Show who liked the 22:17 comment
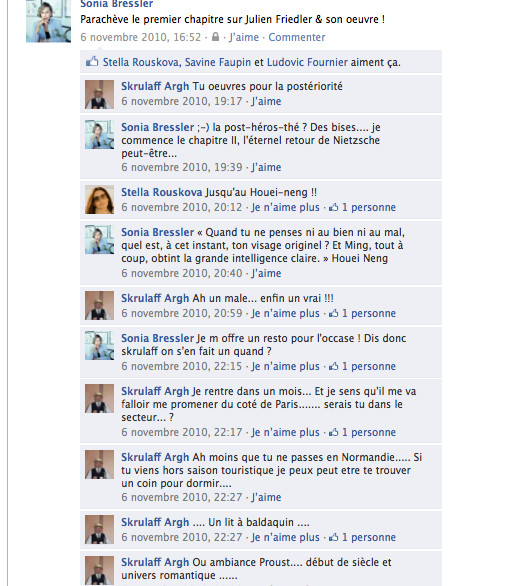 pyautogui.click(x=369, y=432)
